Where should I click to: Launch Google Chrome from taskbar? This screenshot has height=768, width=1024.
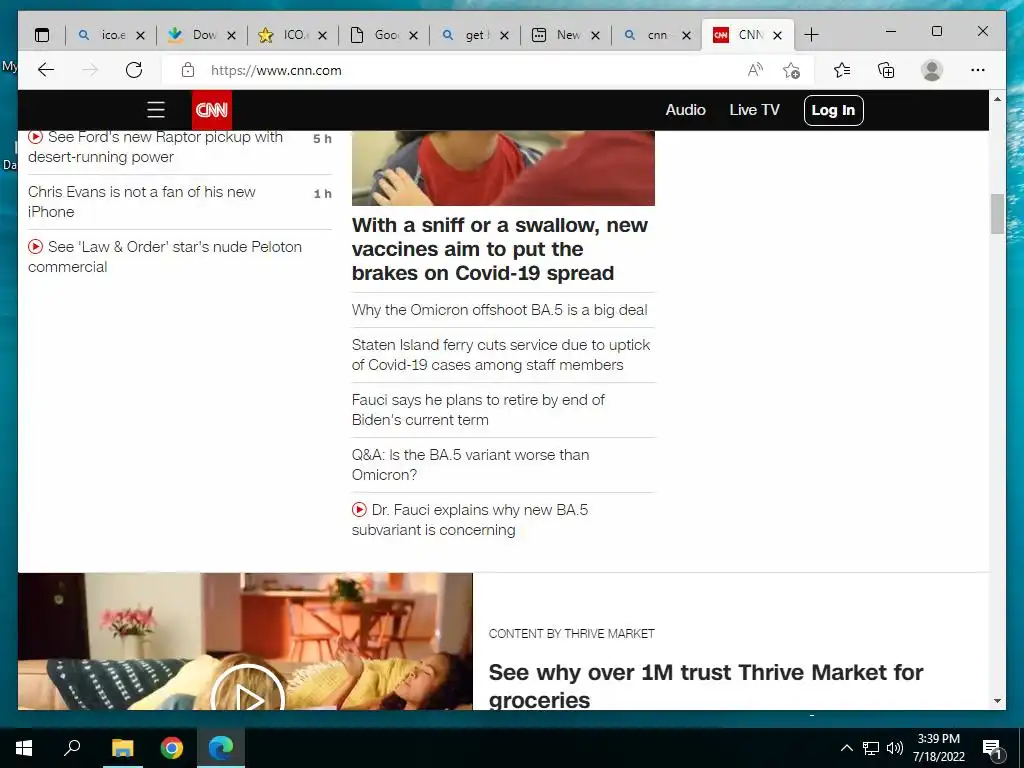click(172, 748)
